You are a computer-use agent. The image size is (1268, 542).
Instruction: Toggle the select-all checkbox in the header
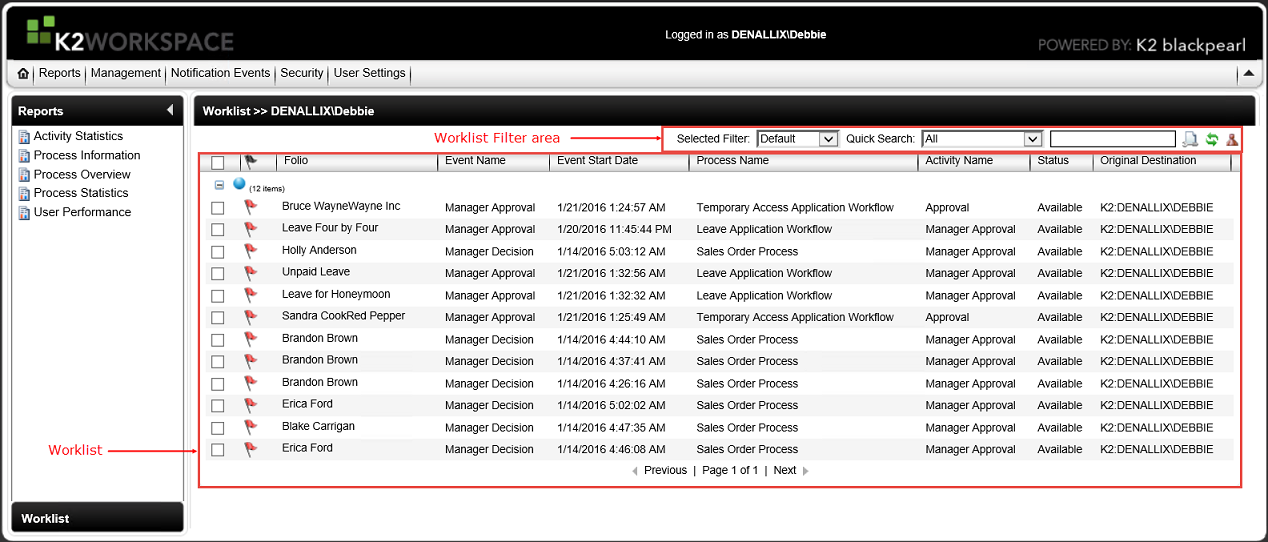point(218,162)
